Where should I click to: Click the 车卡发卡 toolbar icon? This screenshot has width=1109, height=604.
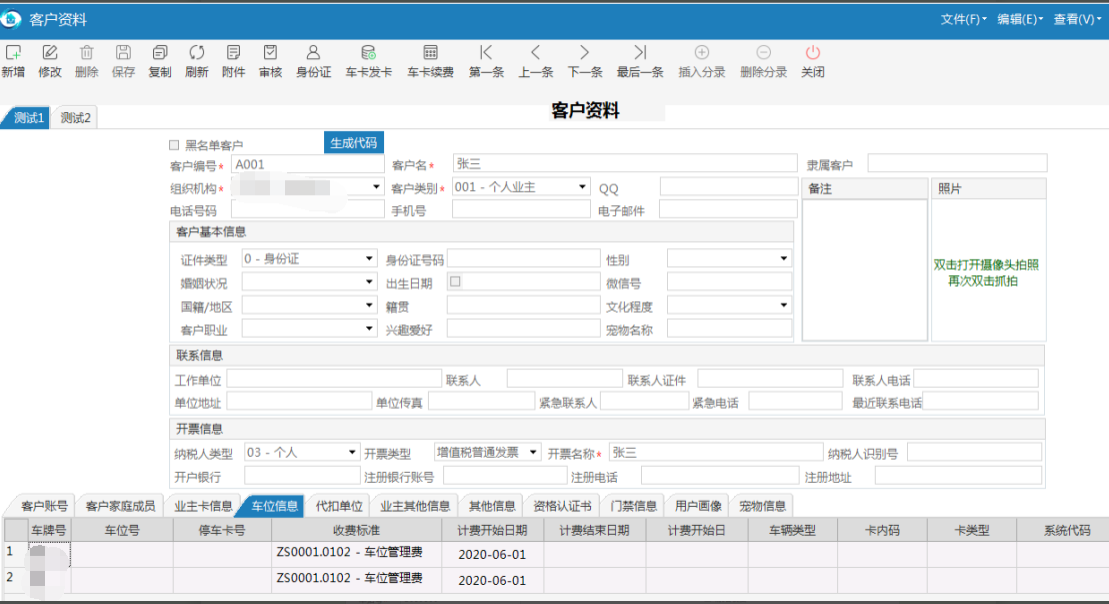coord(368,53)
